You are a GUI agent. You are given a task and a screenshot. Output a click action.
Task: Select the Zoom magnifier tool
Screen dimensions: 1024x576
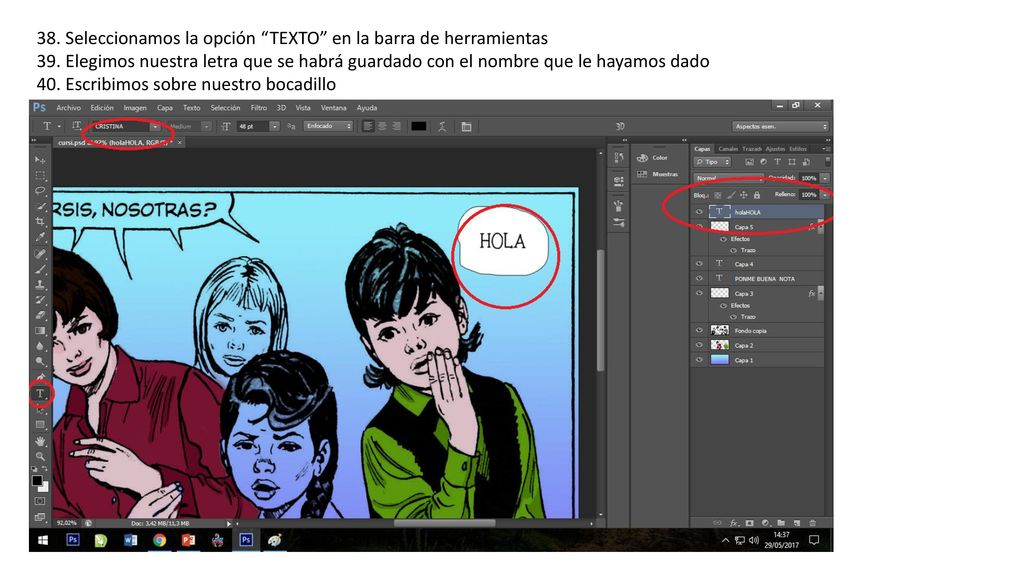coord(40,456)
